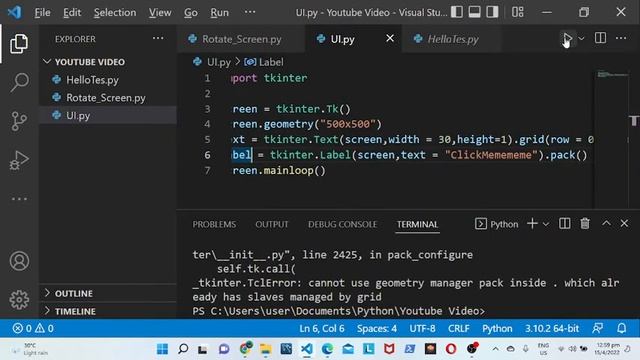The height and width of the screenshot is (360, 640).
Task: Open the Selection menu
Action: pyautogui.click(x=115, y=13)
